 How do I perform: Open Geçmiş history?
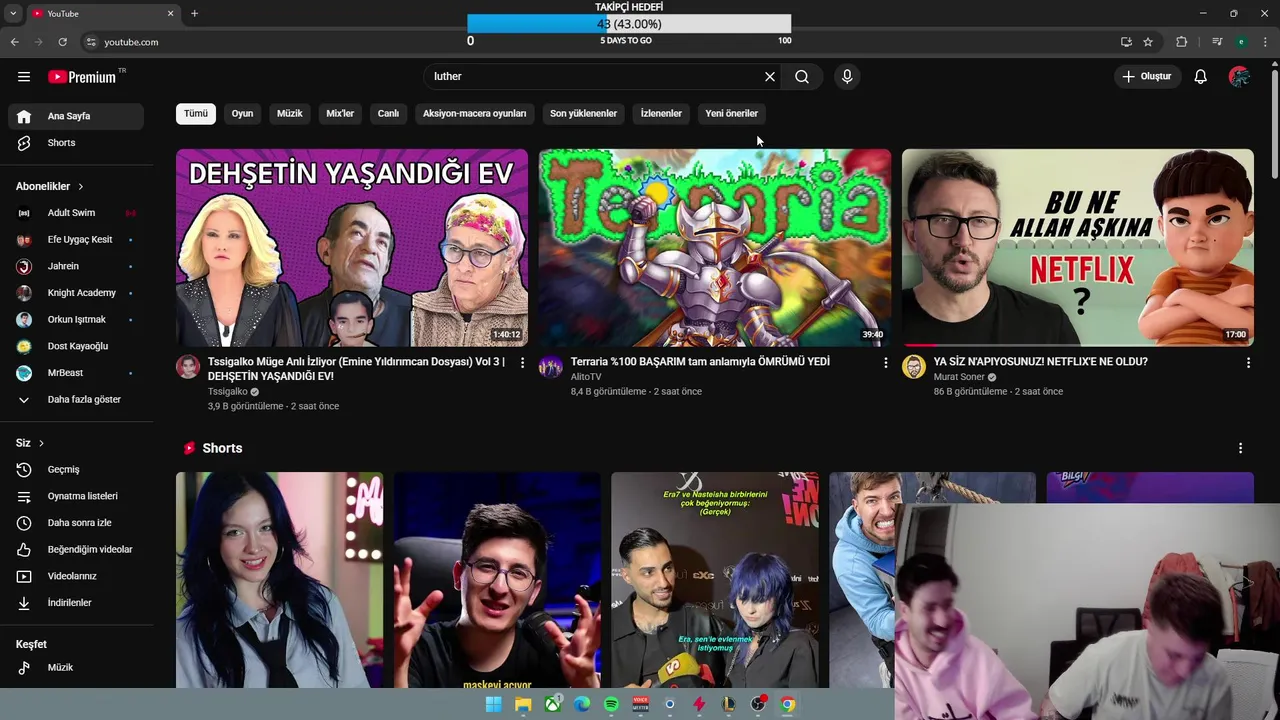[x=76, y=470]
